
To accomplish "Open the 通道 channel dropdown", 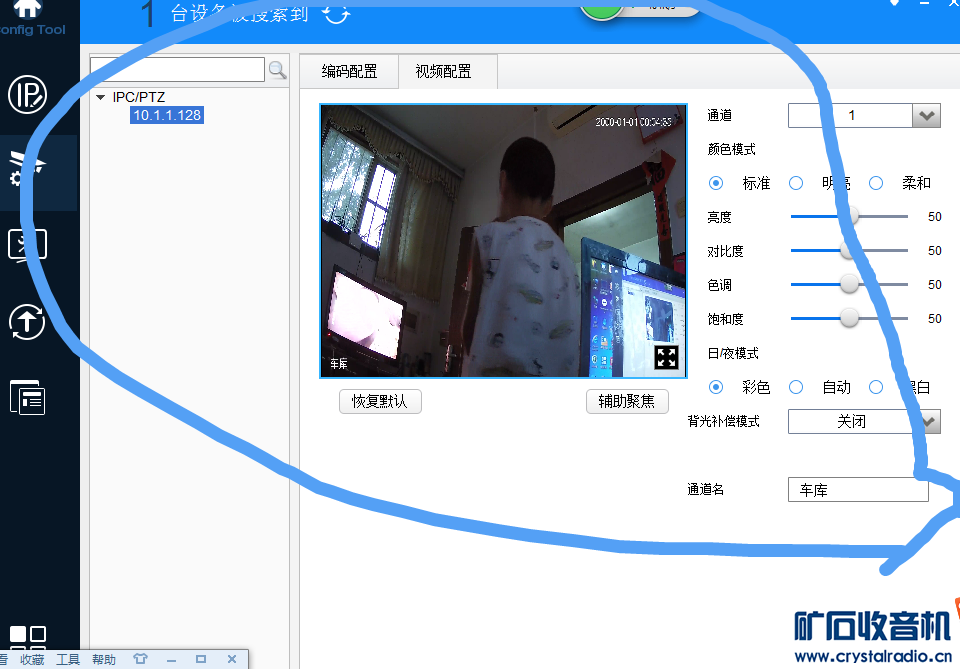I will (926, 115).
